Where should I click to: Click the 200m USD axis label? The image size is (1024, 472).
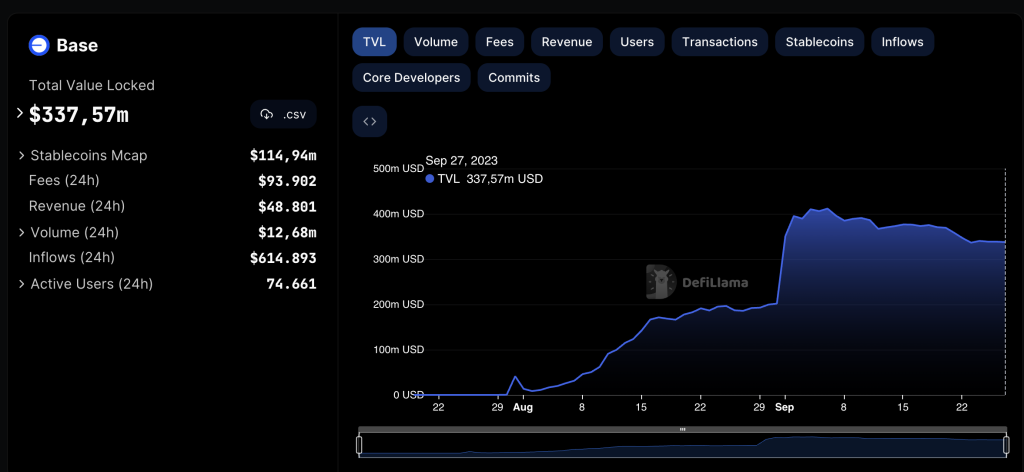click(x=398, y=304)
